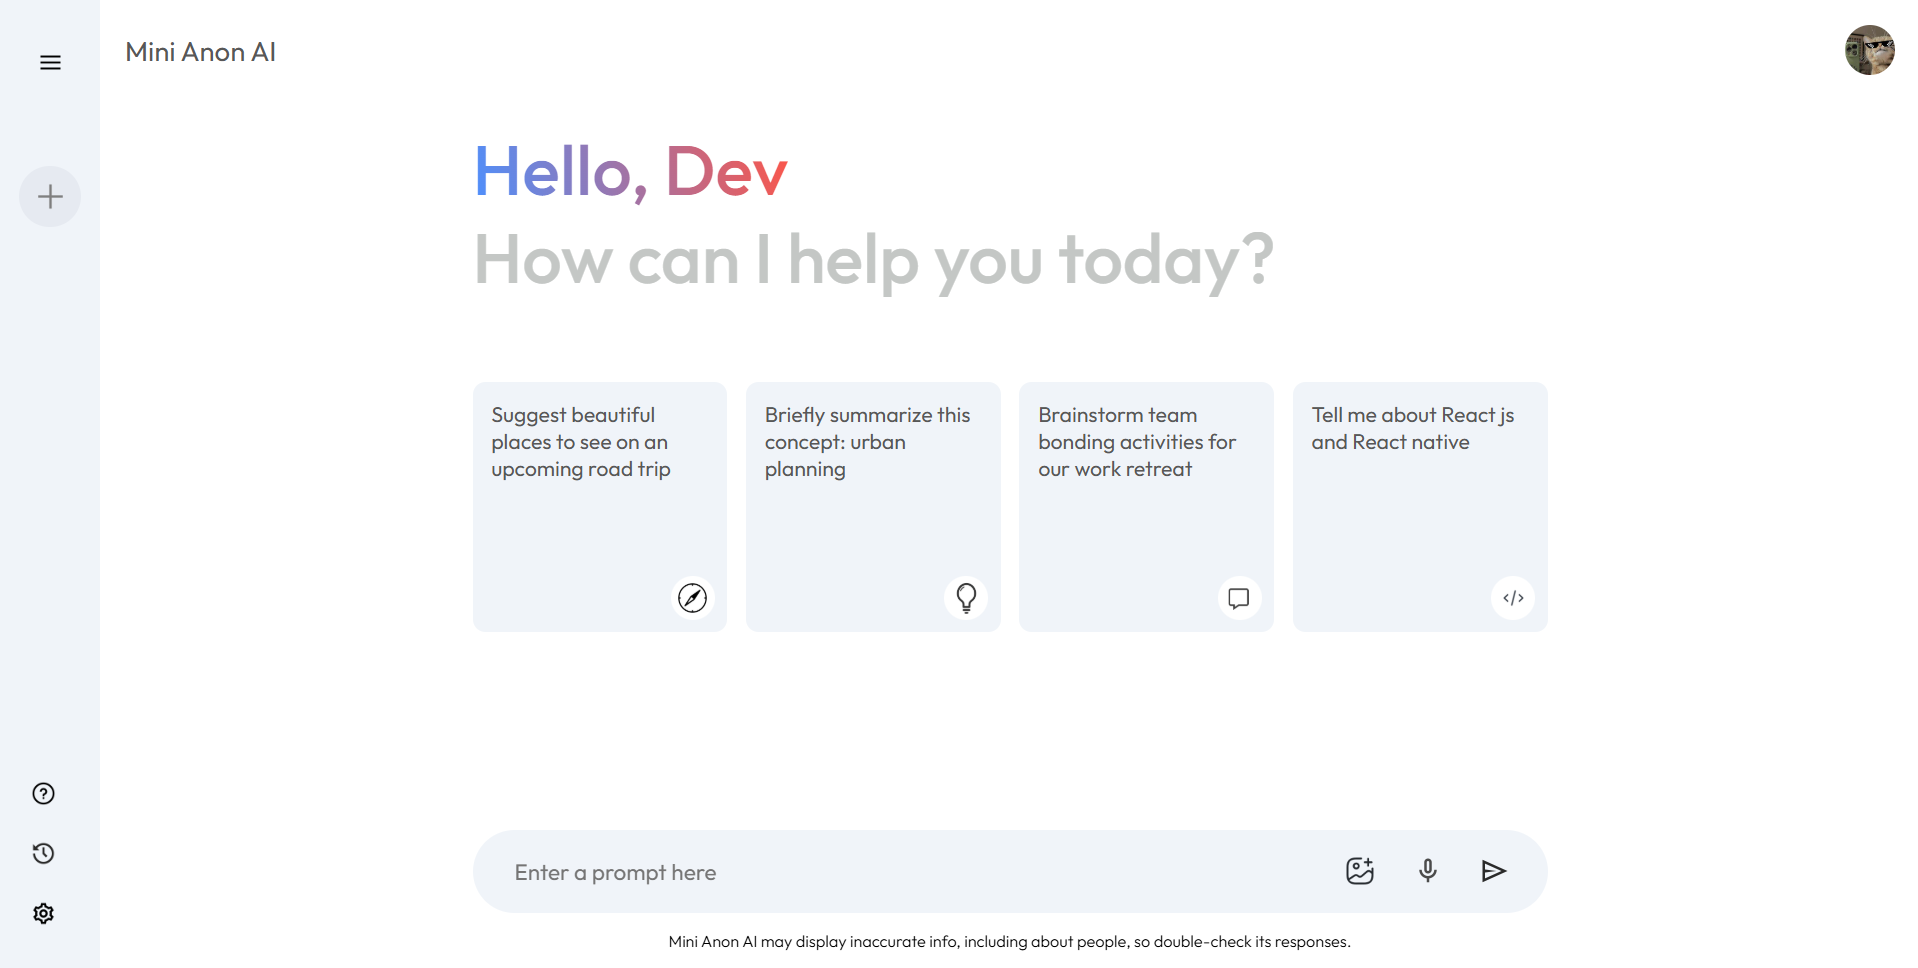Choose the team bonding brainstorm card
The height and width of the screenshot is (968, 1918).
(x=1146, y=507)
